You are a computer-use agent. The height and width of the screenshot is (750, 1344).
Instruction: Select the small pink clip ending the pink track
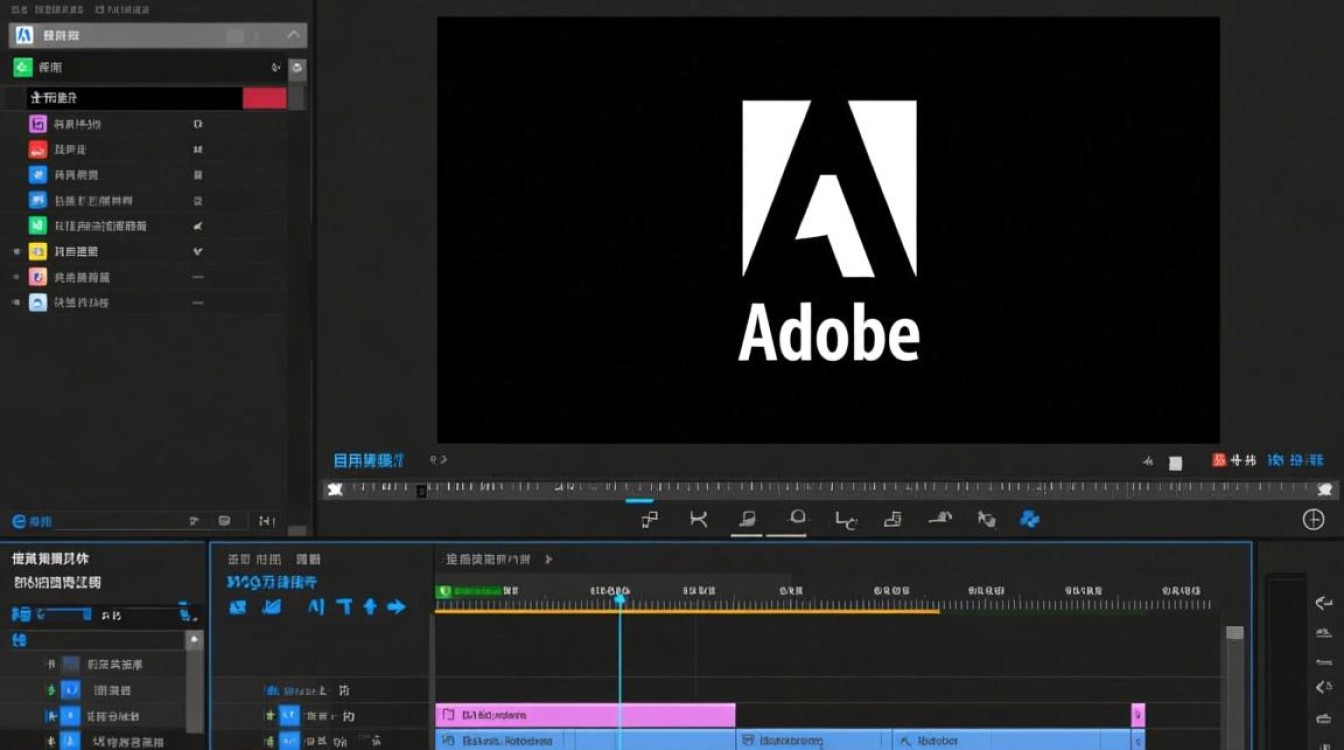(x=1138, y=715)
